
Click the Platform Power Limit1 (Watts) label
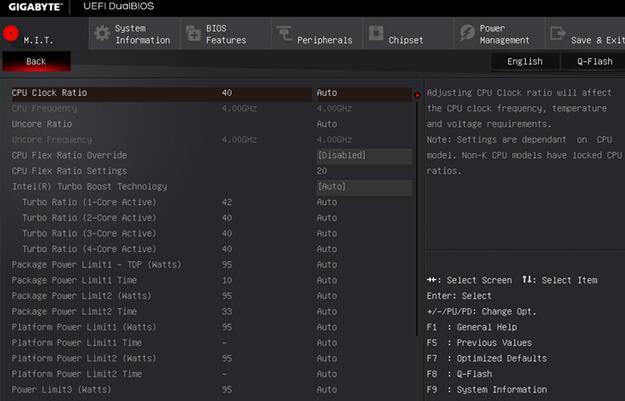coord(84,327)
